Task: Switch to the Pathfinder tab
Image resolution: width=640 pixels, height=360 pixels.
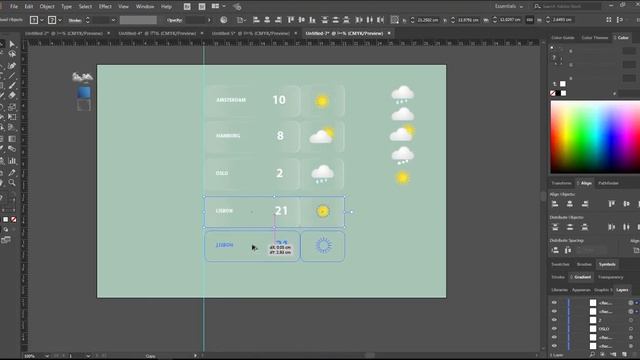Action: [x=608, y=183]
